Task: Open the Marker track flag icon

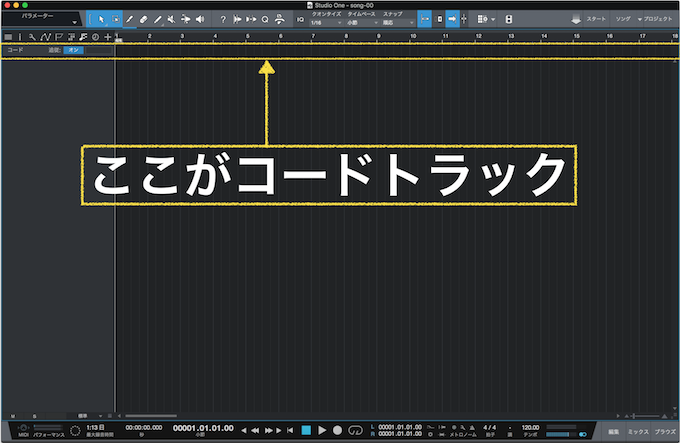Action: click(x=59, y=37)
